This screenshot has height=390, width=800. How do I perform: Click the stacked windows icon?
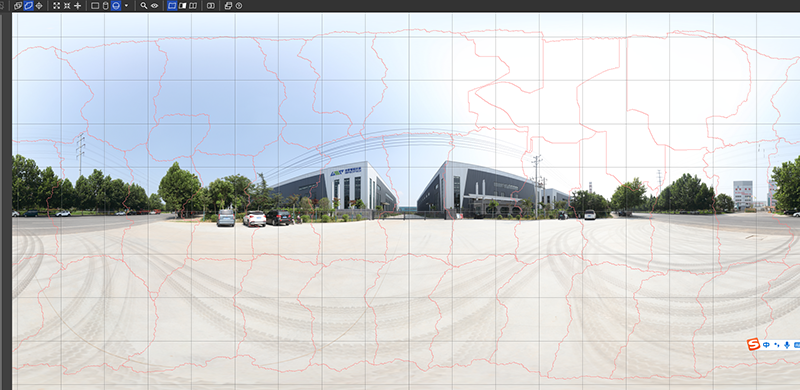[x=229, y=6]
